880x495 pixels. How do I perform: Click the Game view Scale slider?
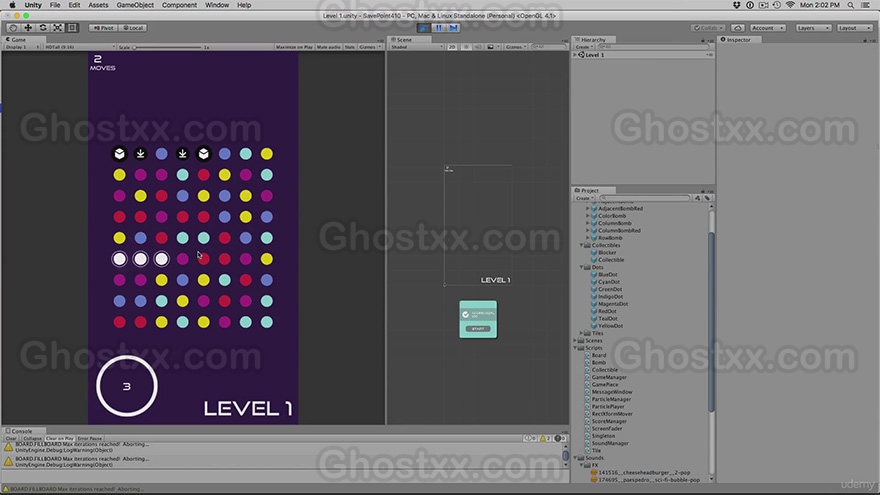(x=167, y=47)
